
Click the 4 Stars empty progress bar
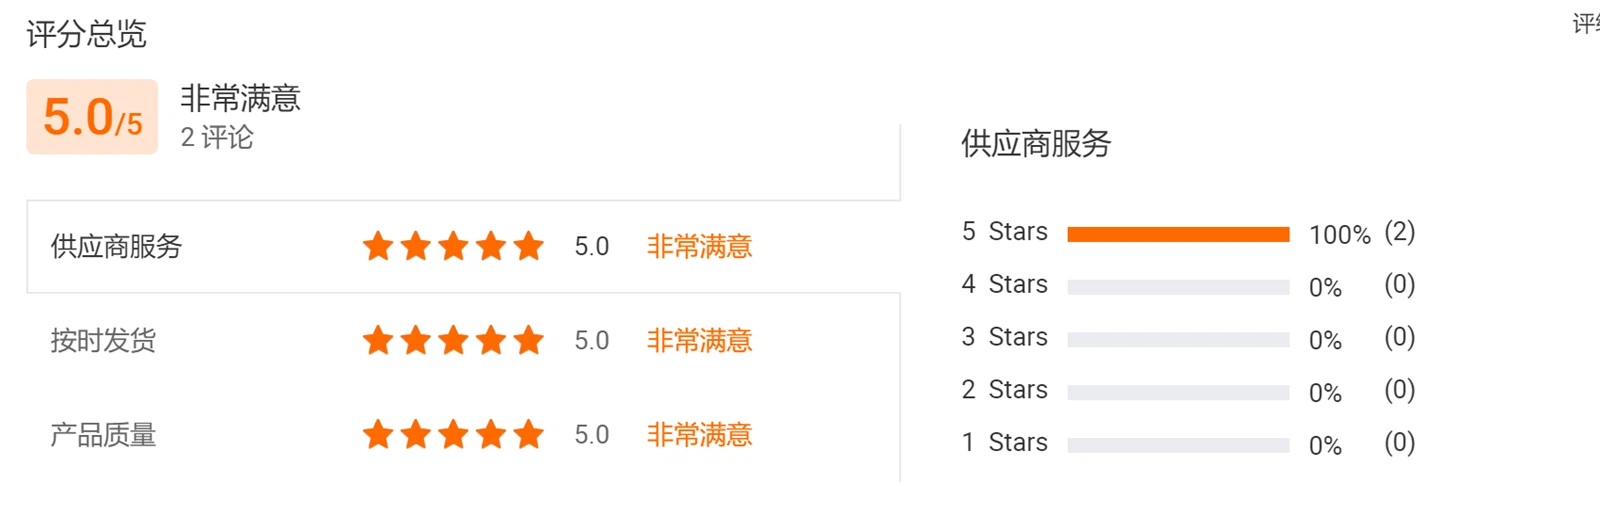click(1178, 287)
